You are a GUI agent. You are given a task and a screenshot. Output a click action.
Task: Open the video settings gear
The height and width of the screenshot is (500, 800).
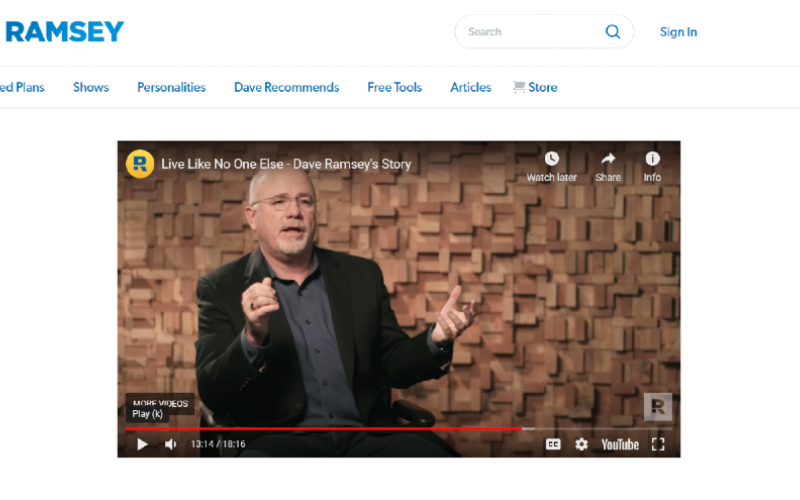click(581, 444)
